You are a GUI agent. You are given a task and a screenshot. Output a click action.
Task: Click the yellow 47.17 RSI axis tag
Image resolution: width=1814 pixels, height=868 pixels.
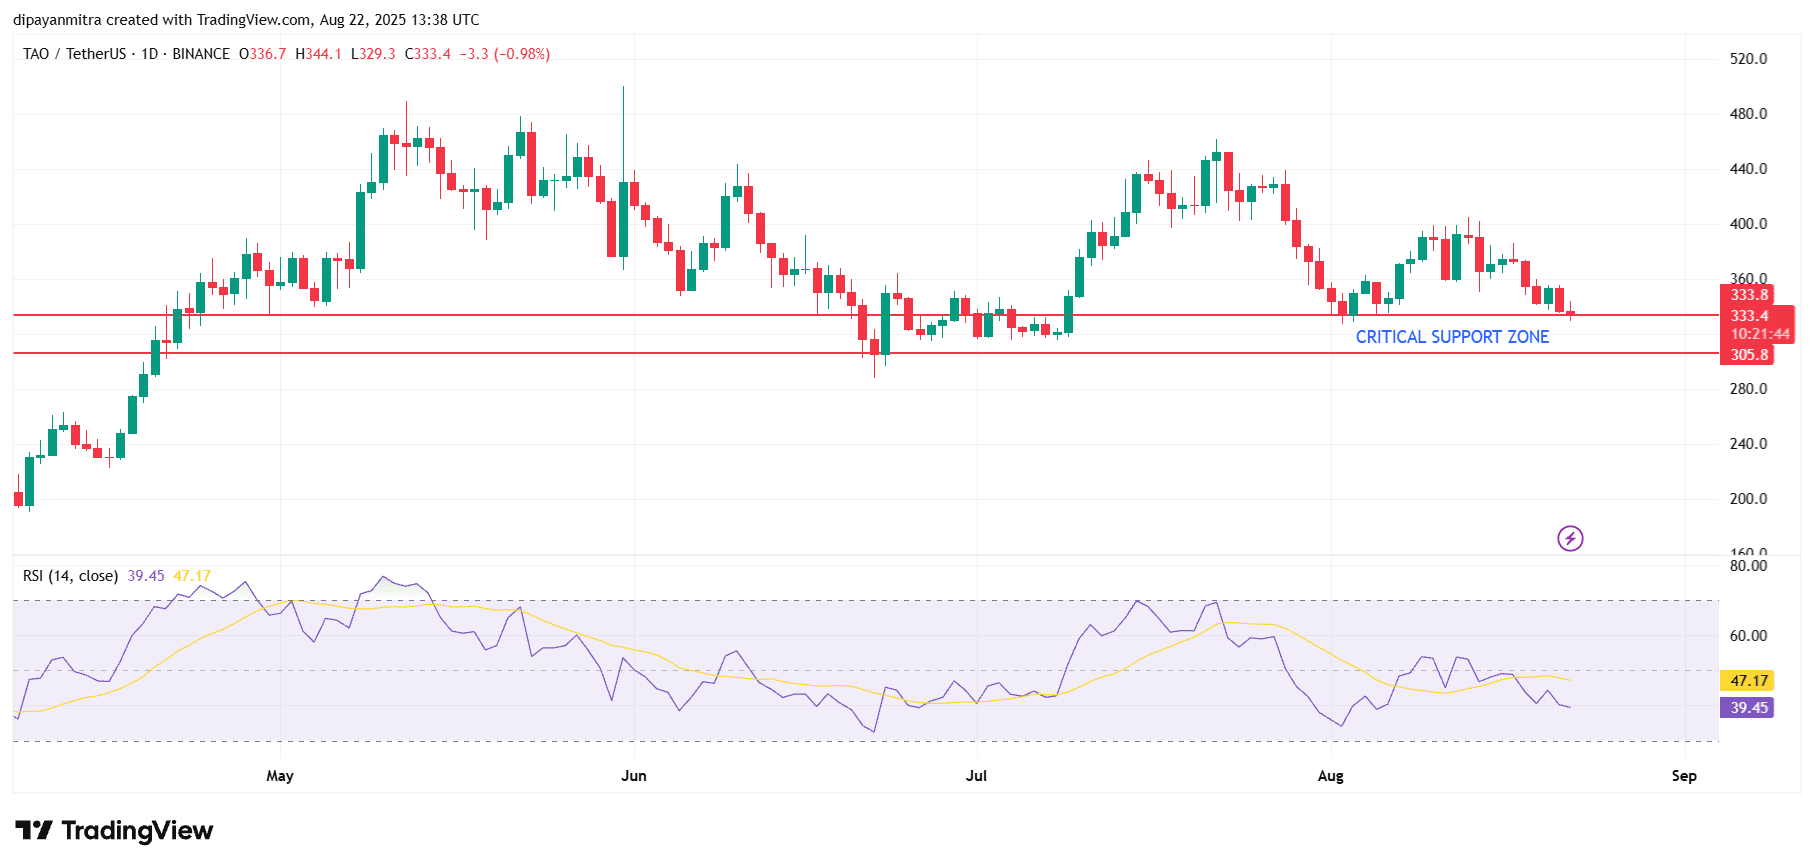pos(1748,681)
